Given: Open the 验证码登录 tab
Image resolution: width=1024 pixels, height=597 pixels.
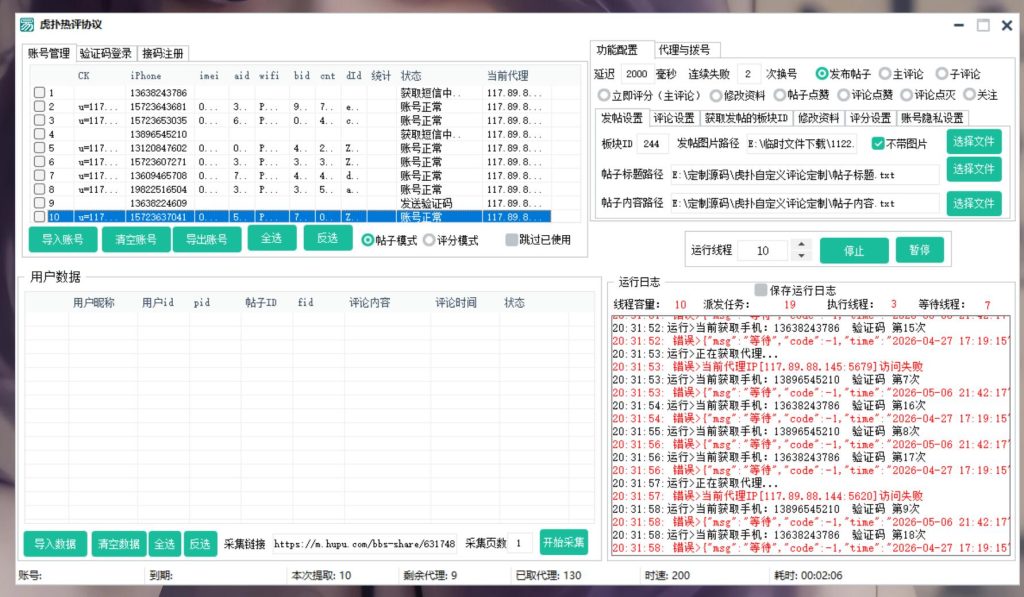Looking at the screenshot, I should [106, 53].
